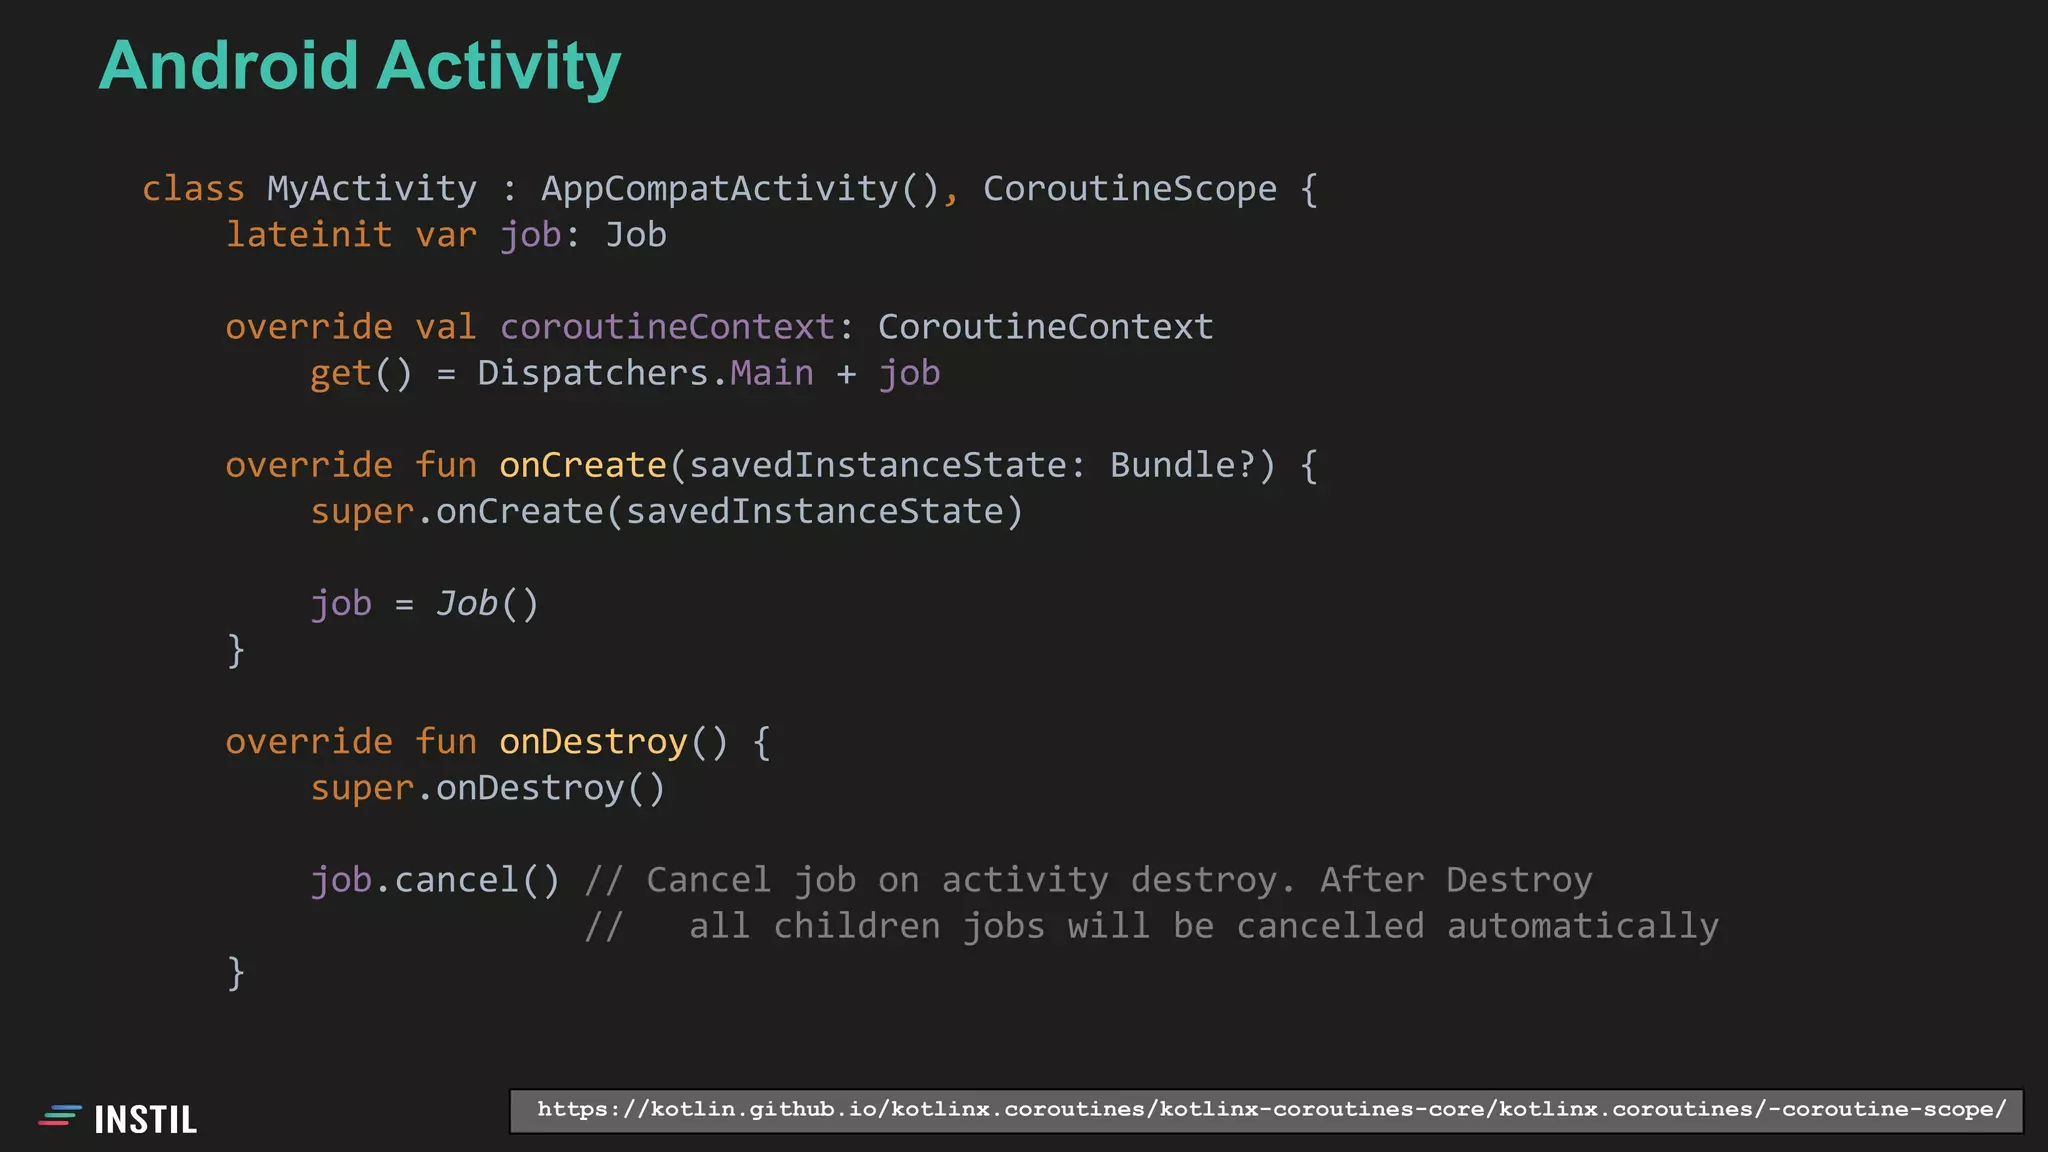The image size is (2048, 1152).
Task: Open the kotlinx coroutines documentation URL
Action: pos(1270,1110)
